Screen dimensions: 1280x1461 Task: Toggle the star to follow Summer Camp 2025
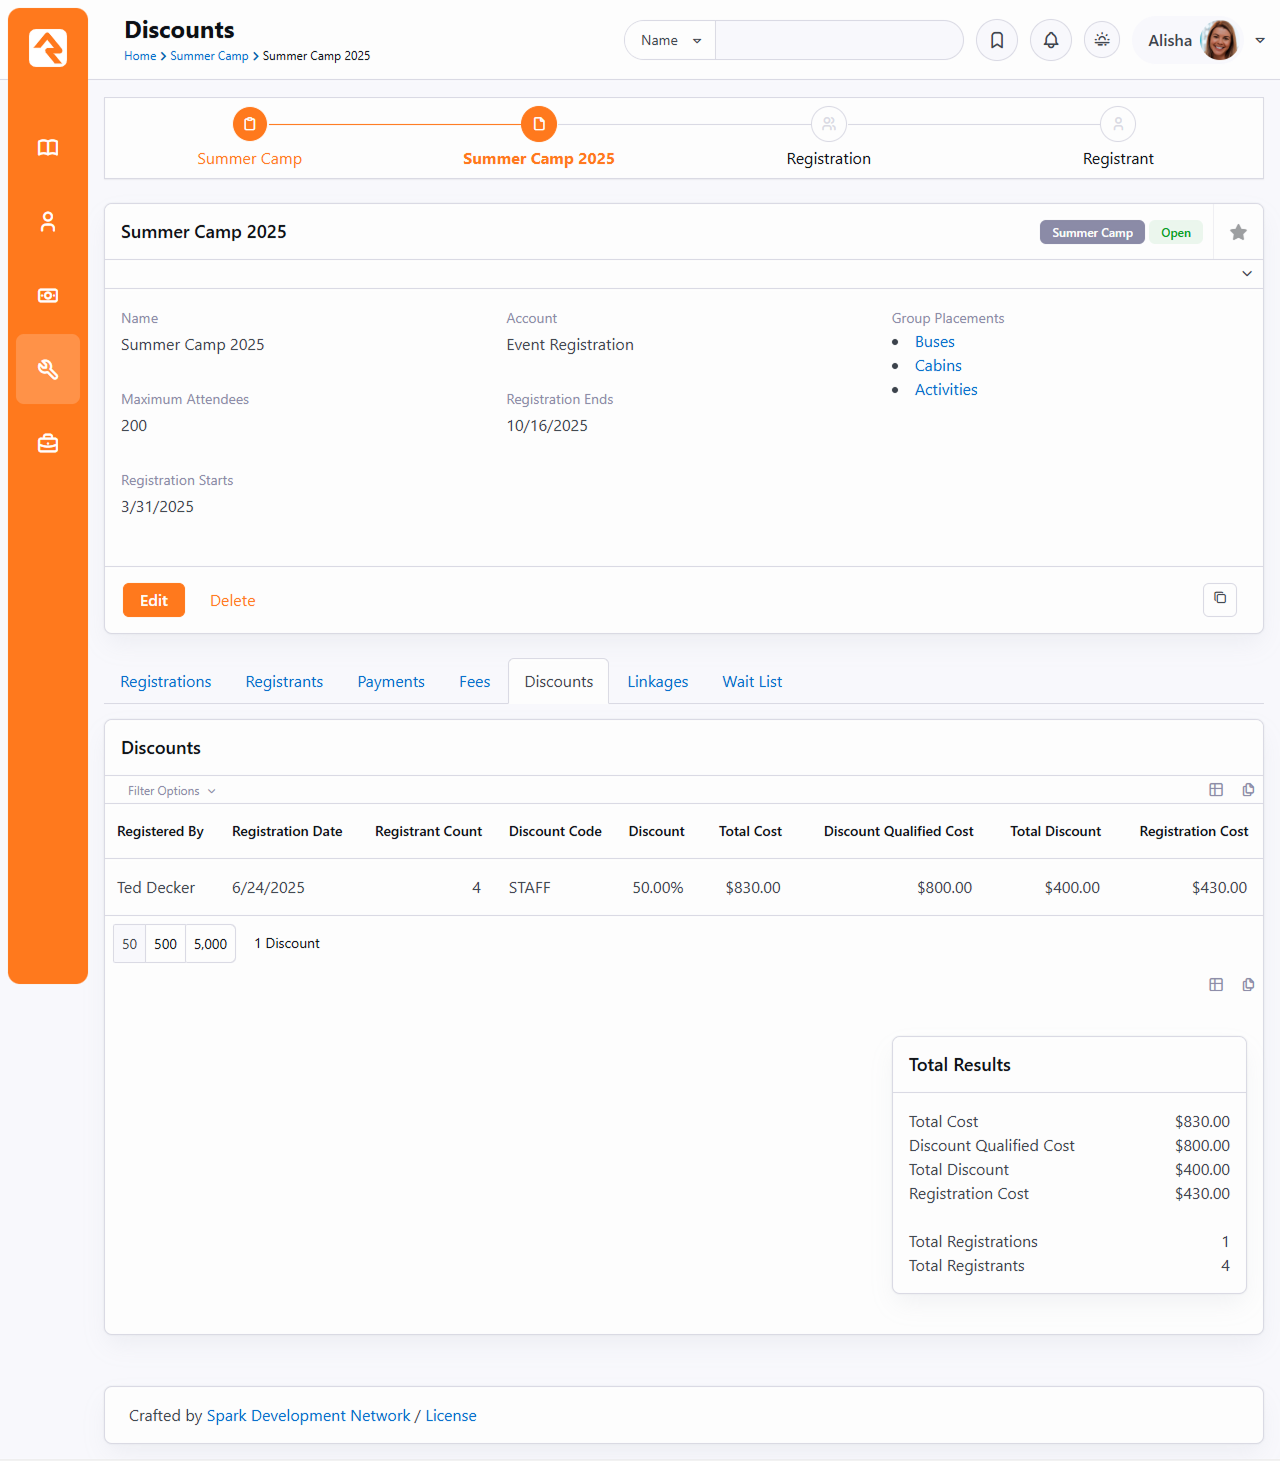coord(1238,232)
